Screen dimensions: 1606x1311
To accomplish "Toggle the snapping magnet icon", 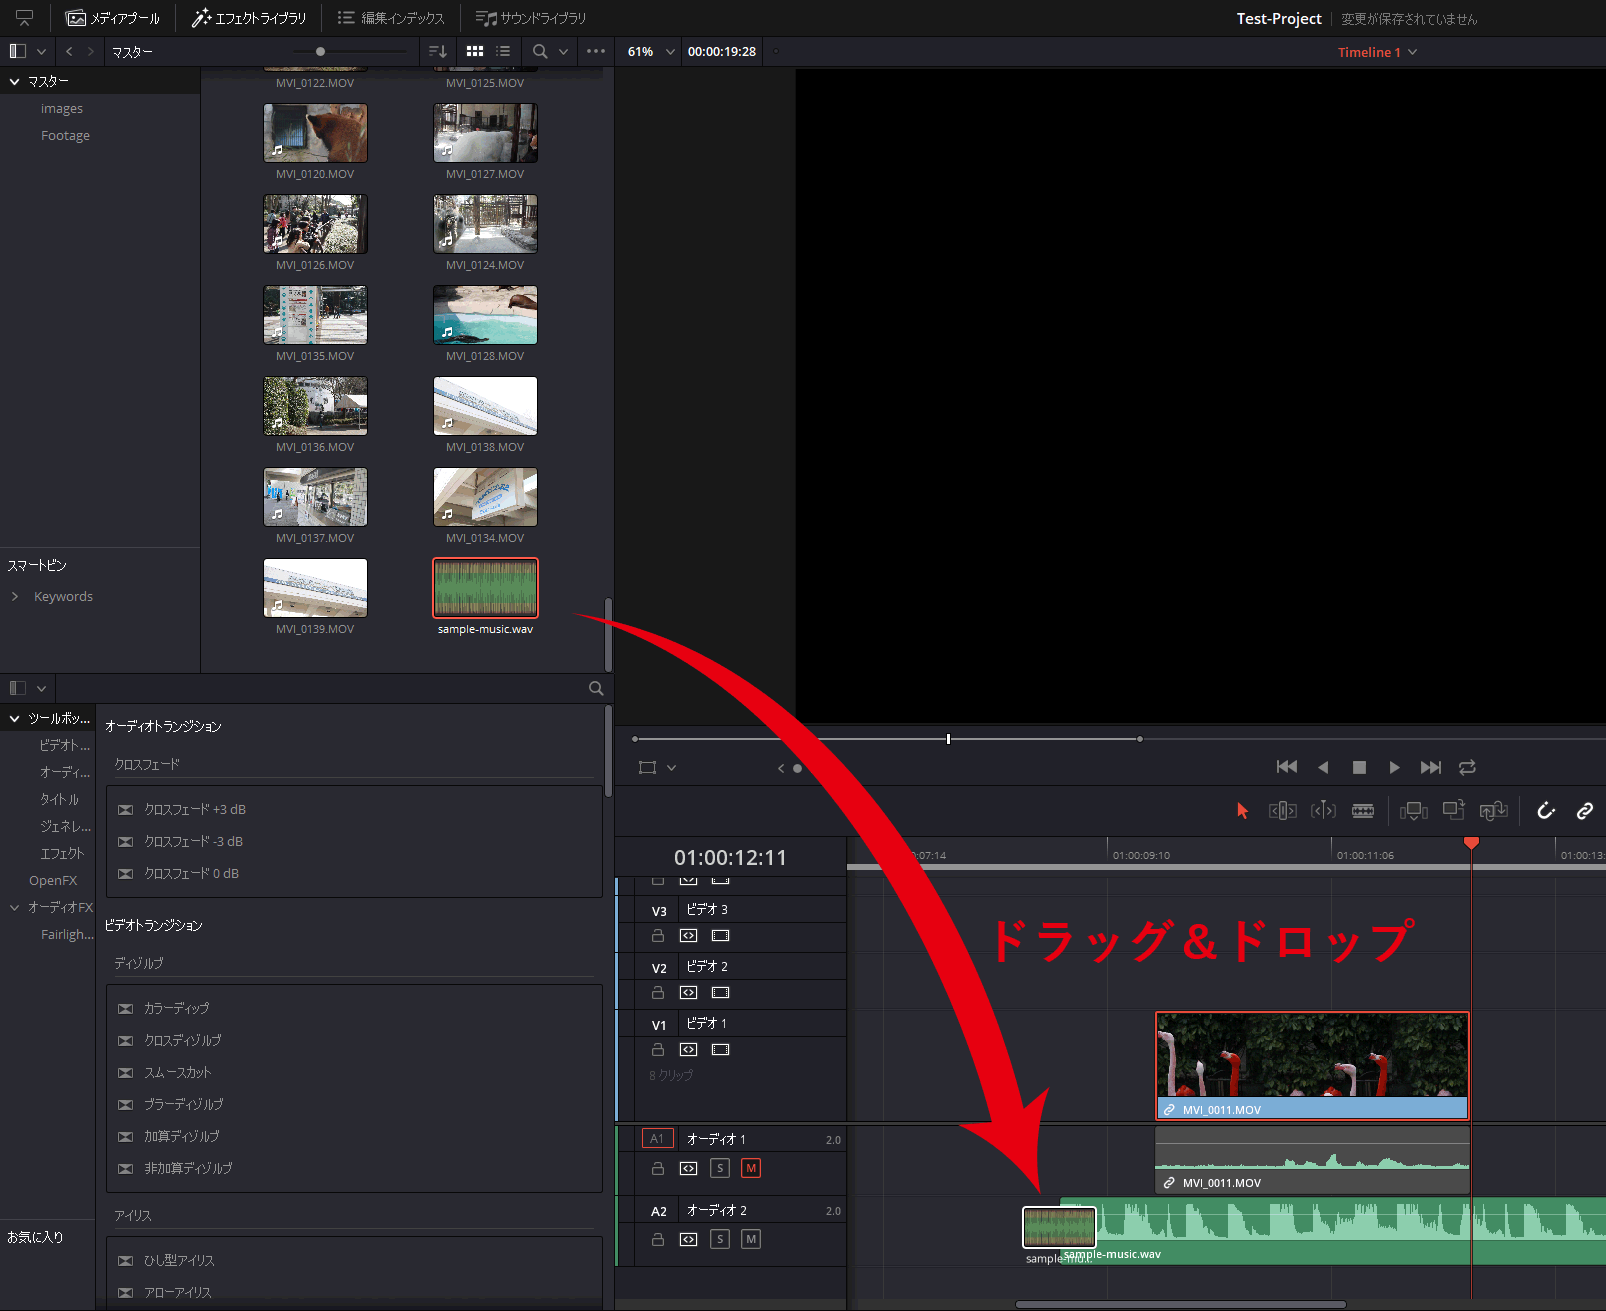I will tap(1546, 811).
